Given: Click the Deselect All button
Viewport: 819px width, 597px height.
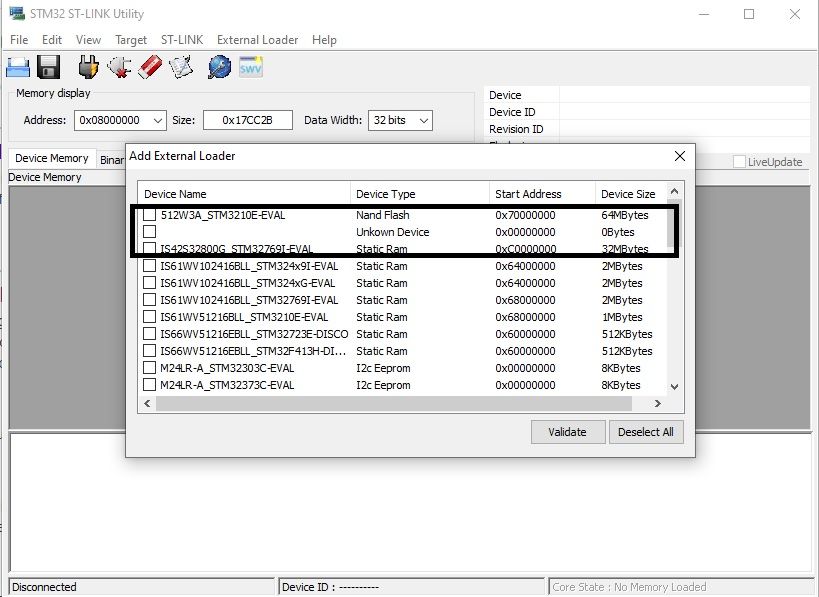Looking at the screenshot, I should pos(646,432).
